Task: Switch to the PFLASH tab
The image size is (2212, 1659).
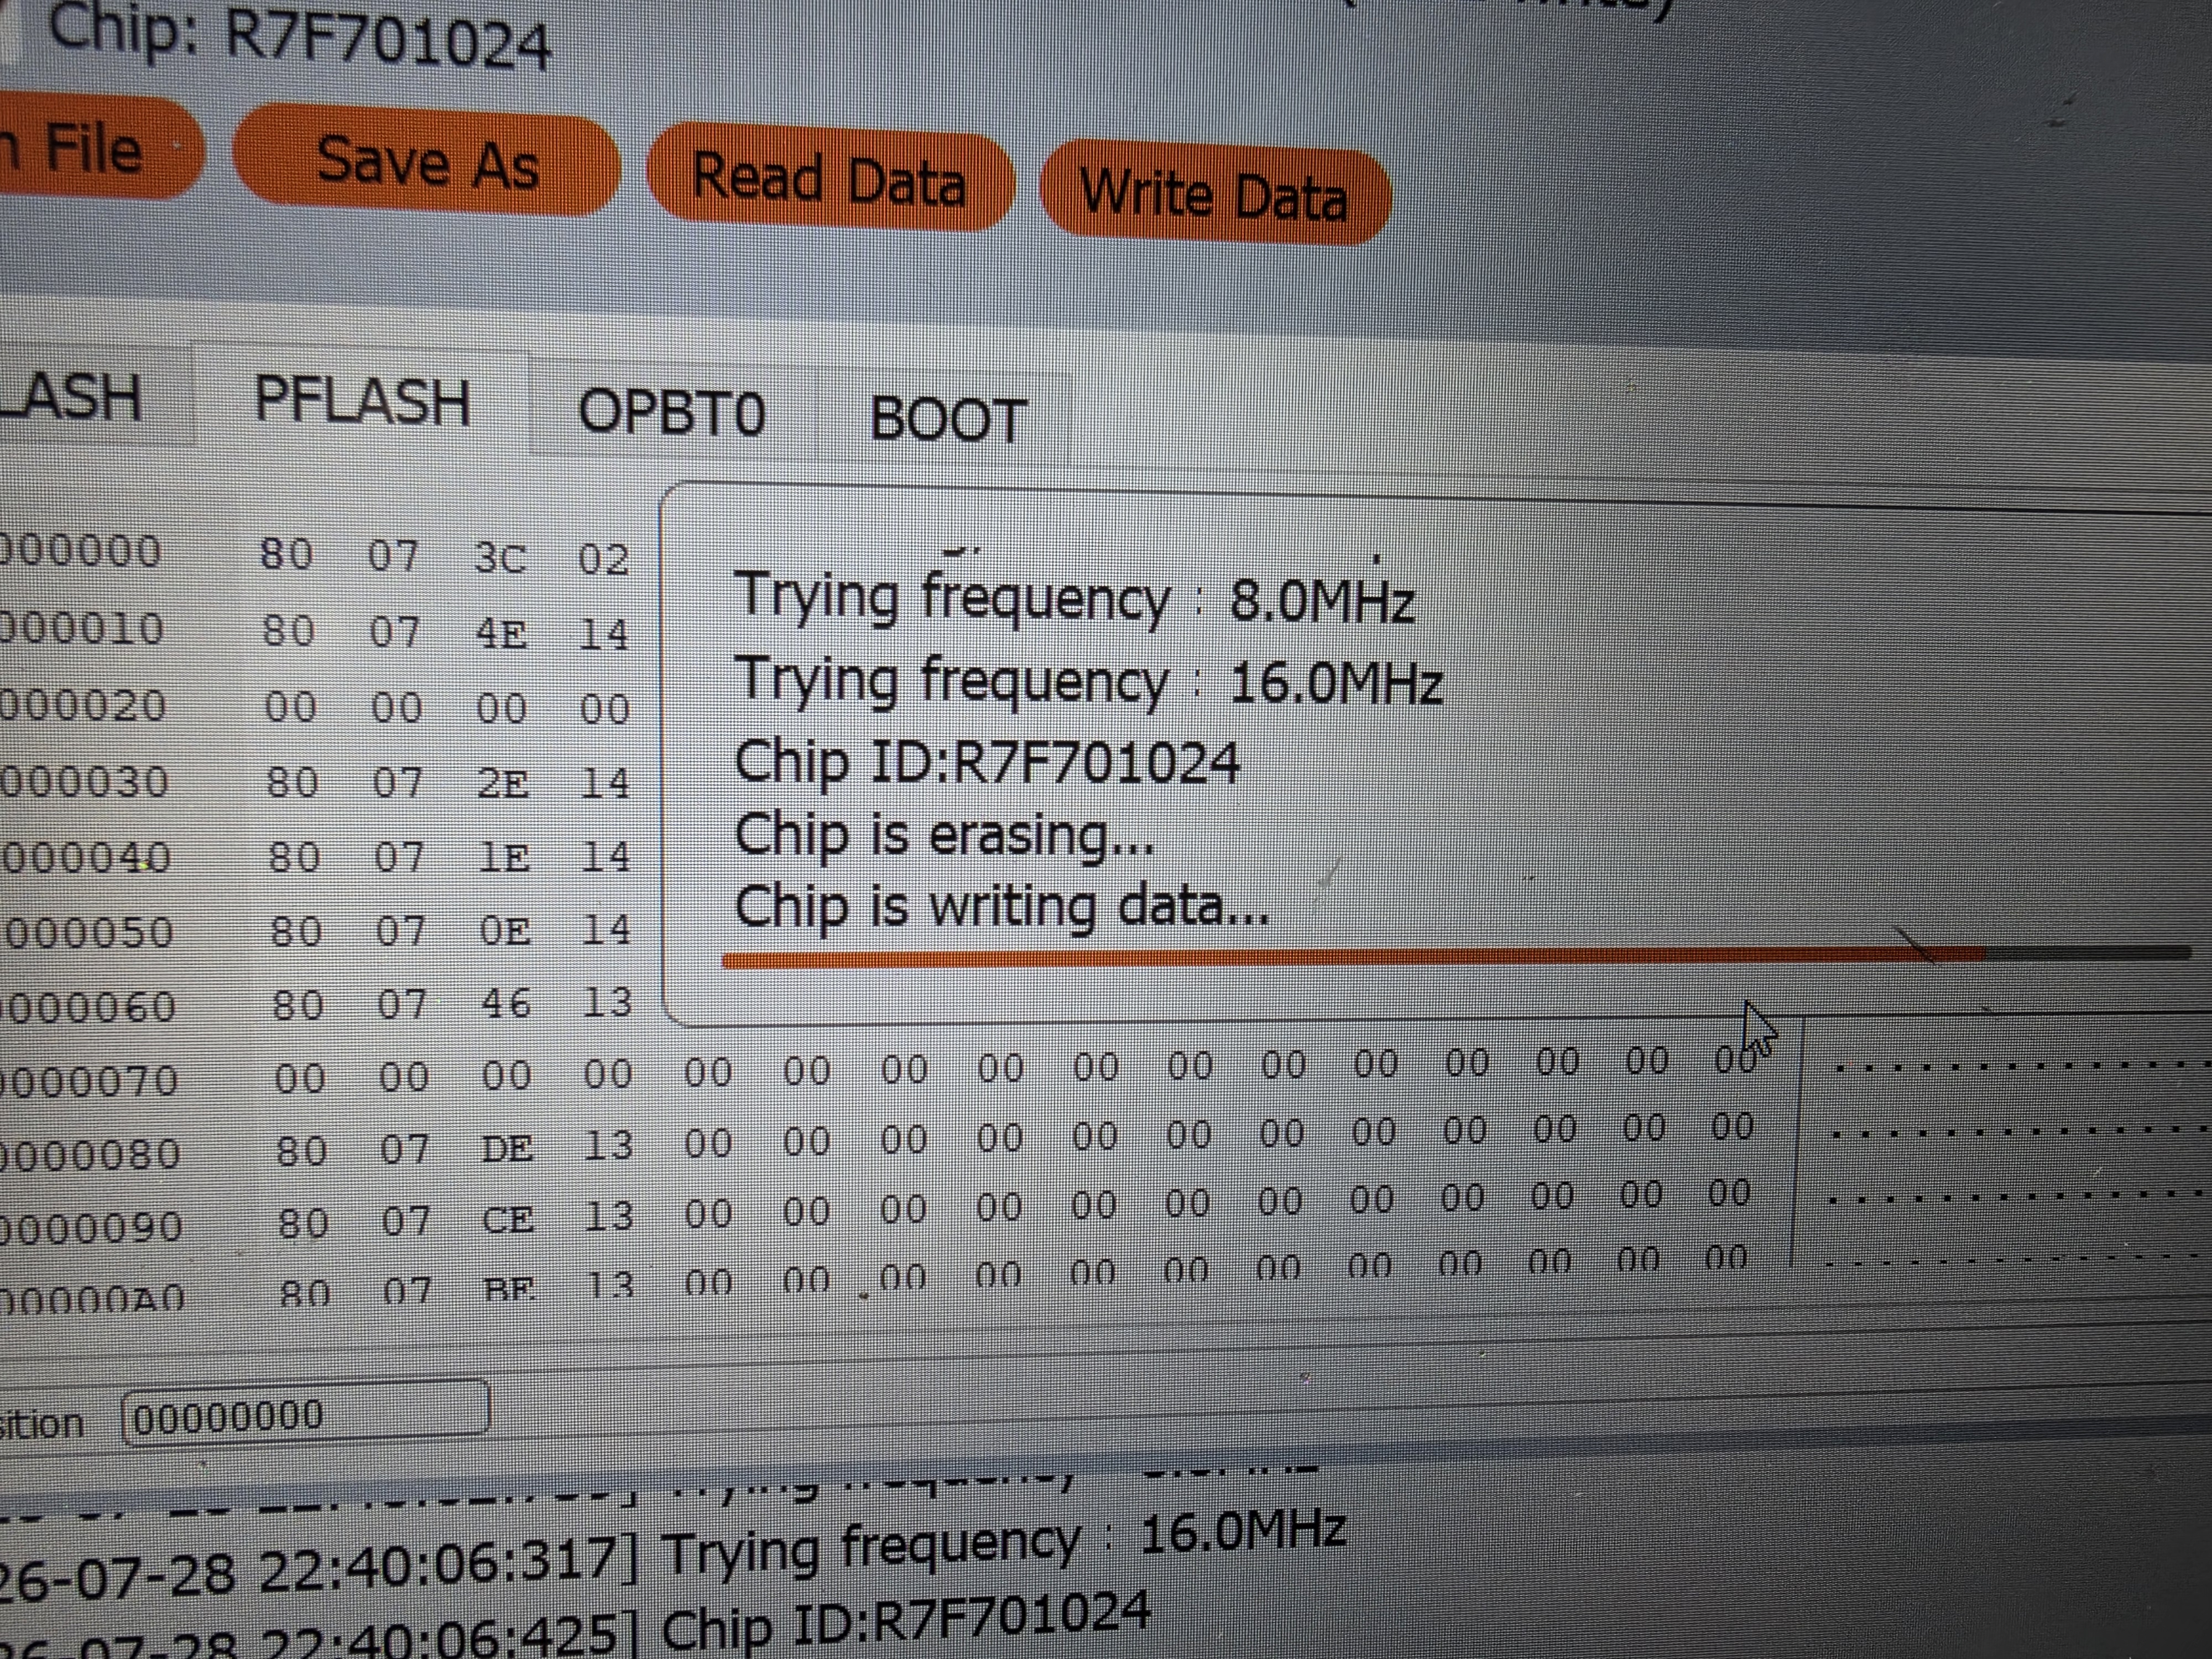Action: (x=362, y=401)
